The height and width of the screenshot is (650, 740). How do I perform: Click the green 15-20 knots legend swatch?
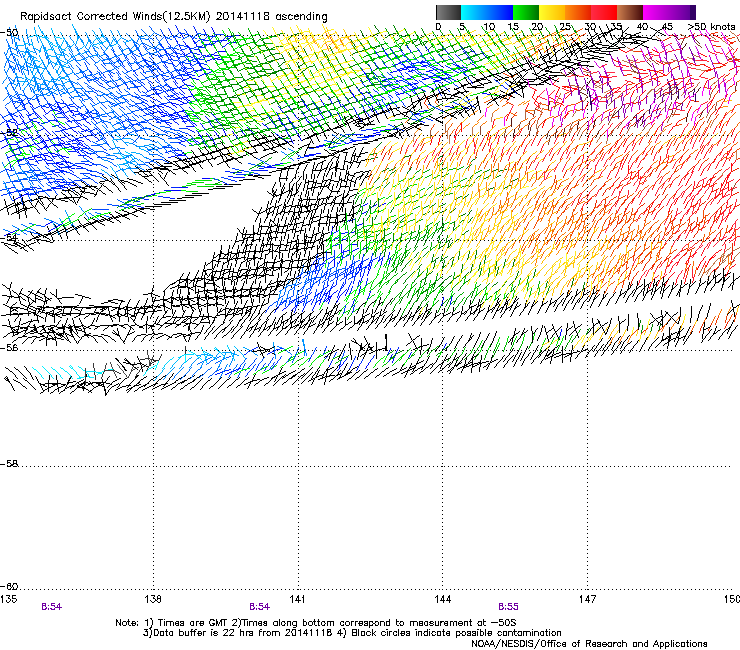pos(526,12)
